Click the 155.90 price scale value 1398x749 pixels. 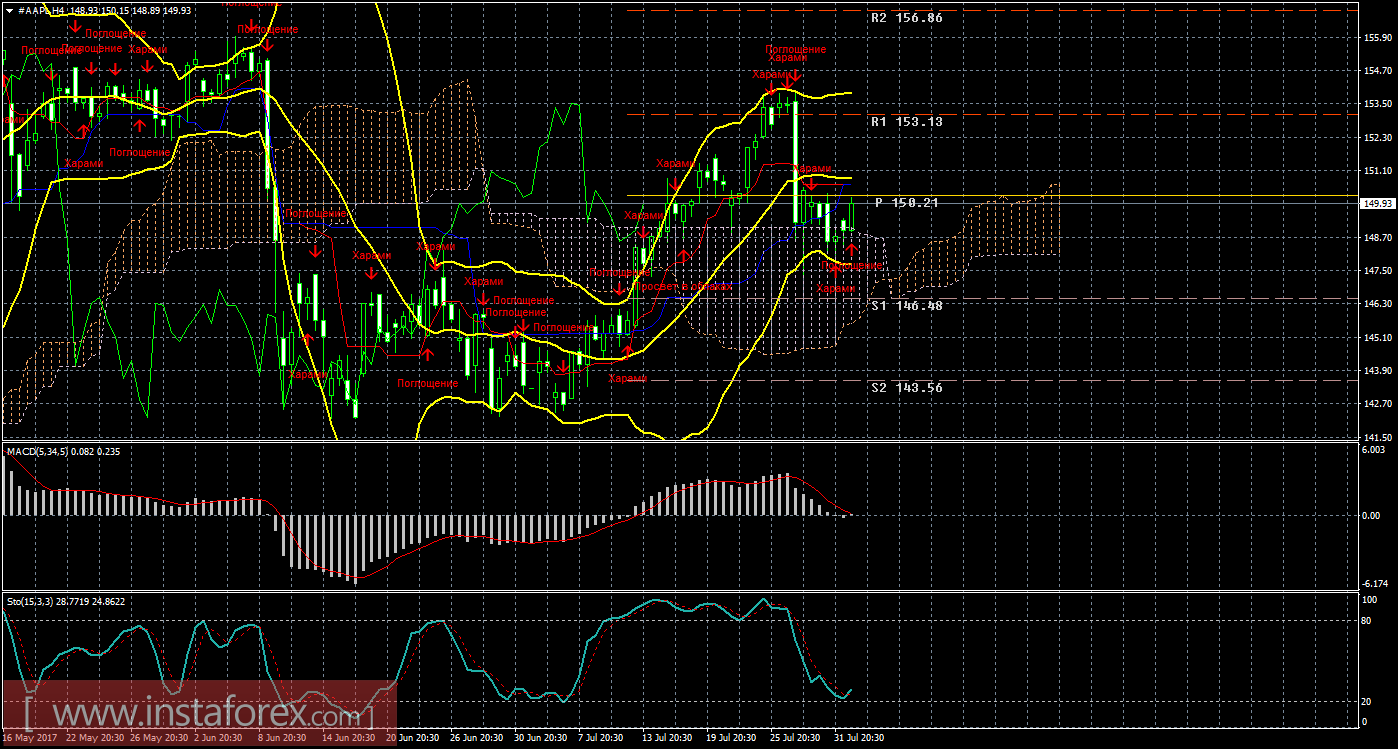point(1376,38)
